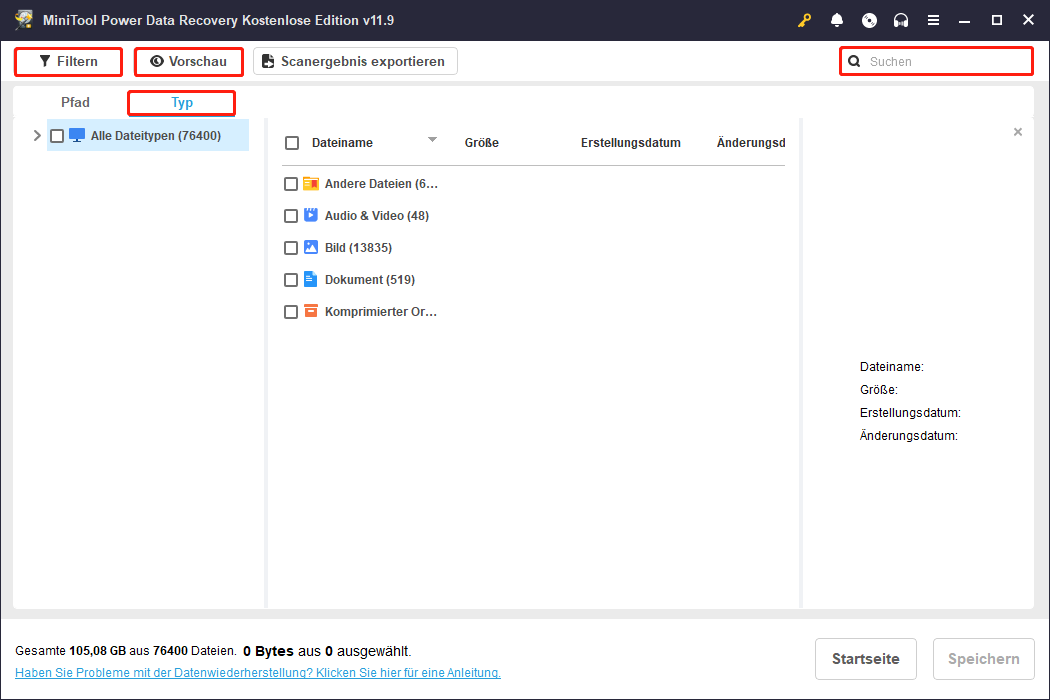Expand the Alle Dateitypen tree node
Image resolution: width=1050 pixels, height=700 pixels.
37,135
